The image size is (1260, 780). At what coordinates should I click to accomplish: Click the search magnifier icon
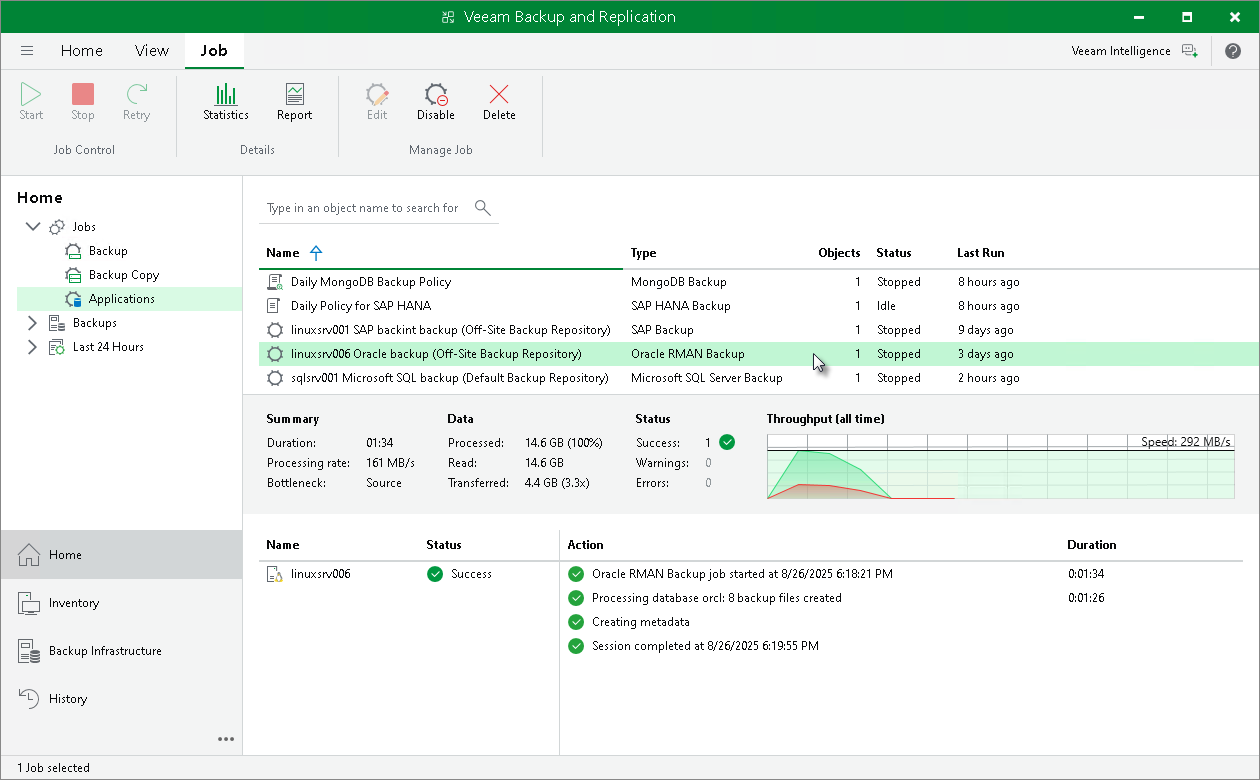point(483,208)
